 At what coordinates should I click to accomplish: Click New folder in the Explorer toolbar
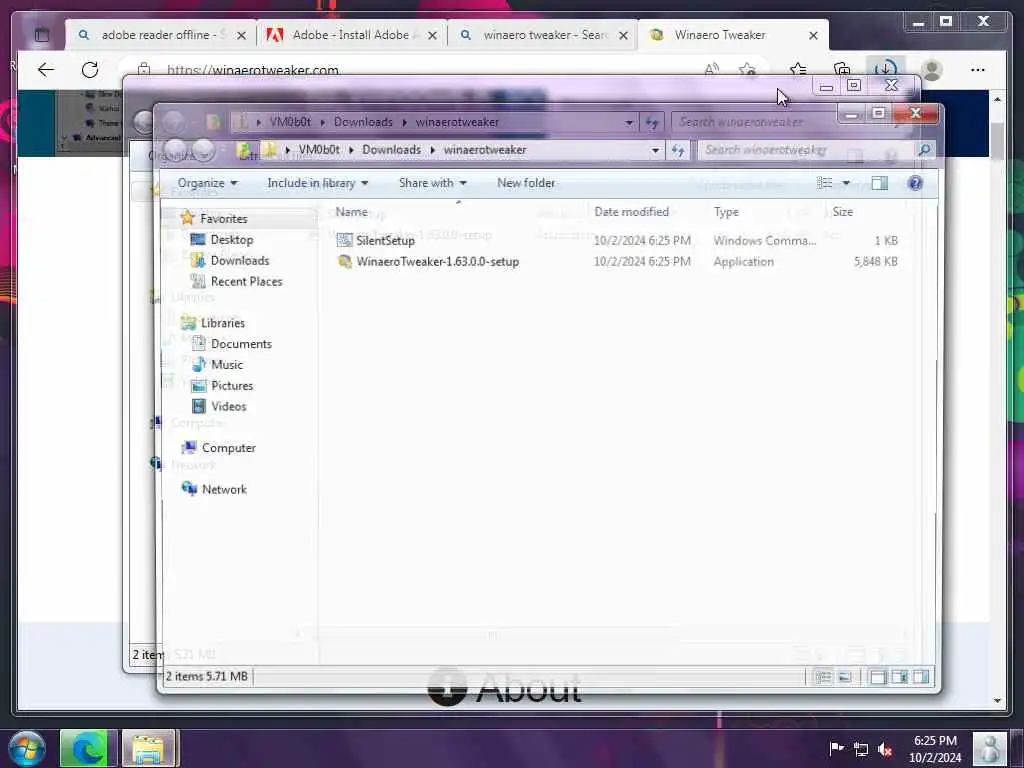tap(526, 183)
